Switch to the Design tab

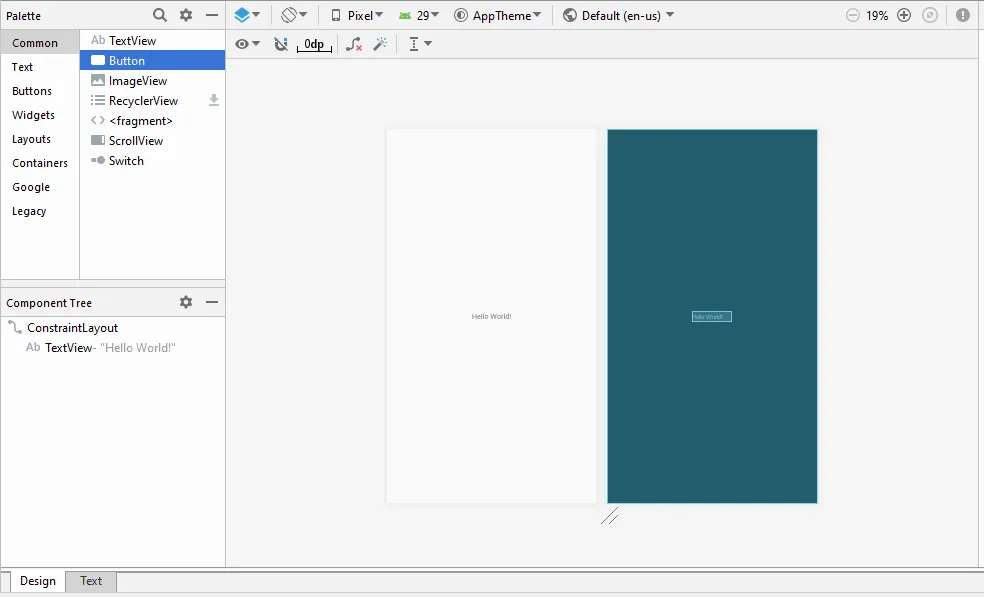[x=38, y=581]
